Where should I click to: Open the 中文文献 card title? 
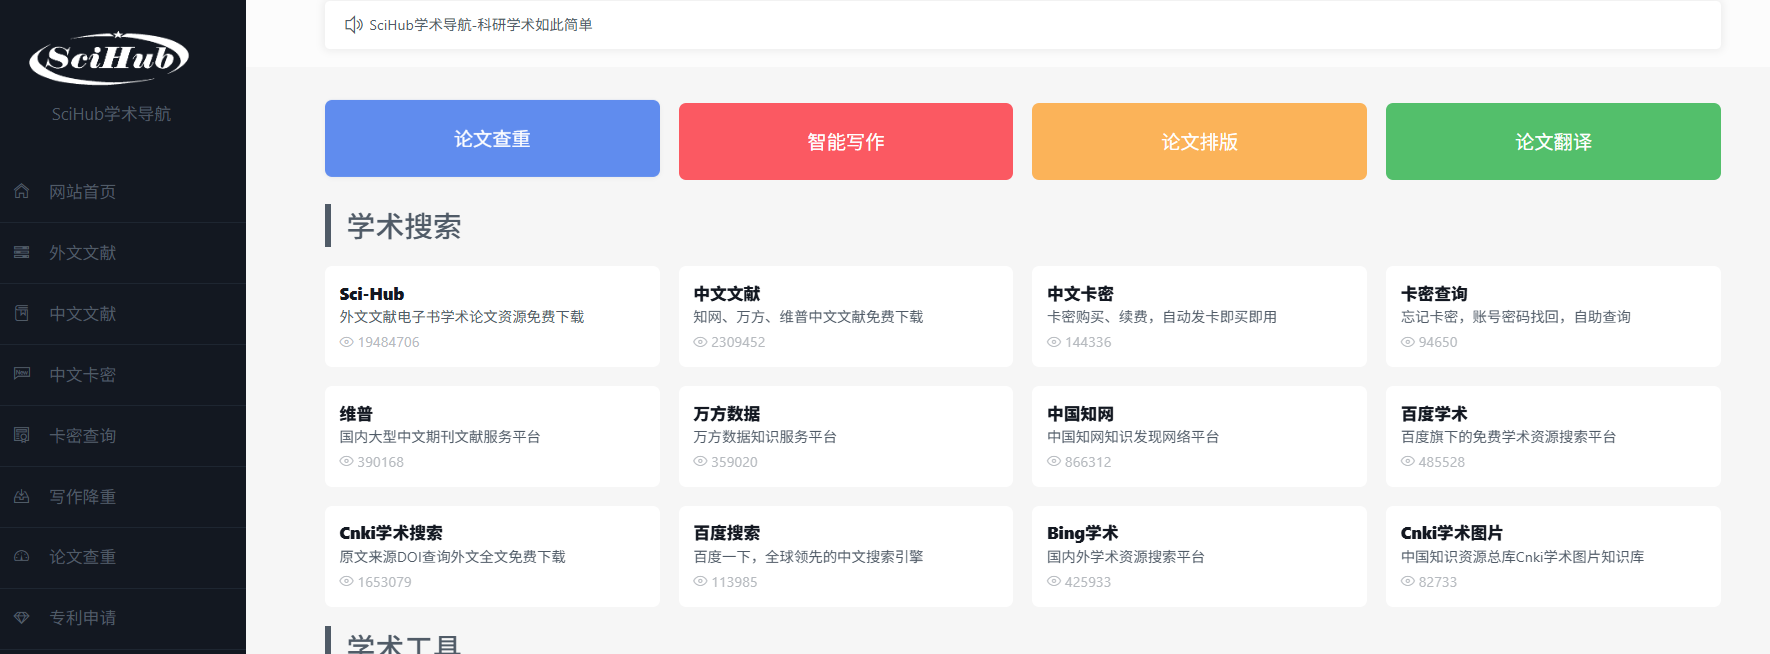(727, 294)
